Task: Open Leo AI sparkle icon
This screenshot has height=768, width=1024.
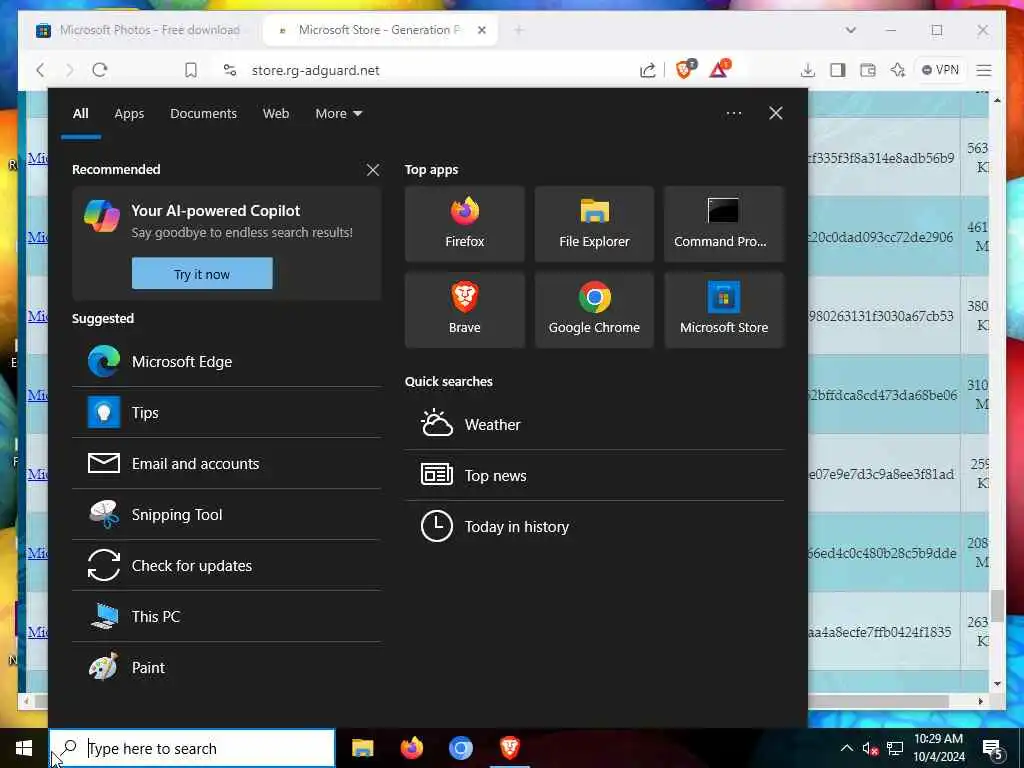Action: [898, 70]
